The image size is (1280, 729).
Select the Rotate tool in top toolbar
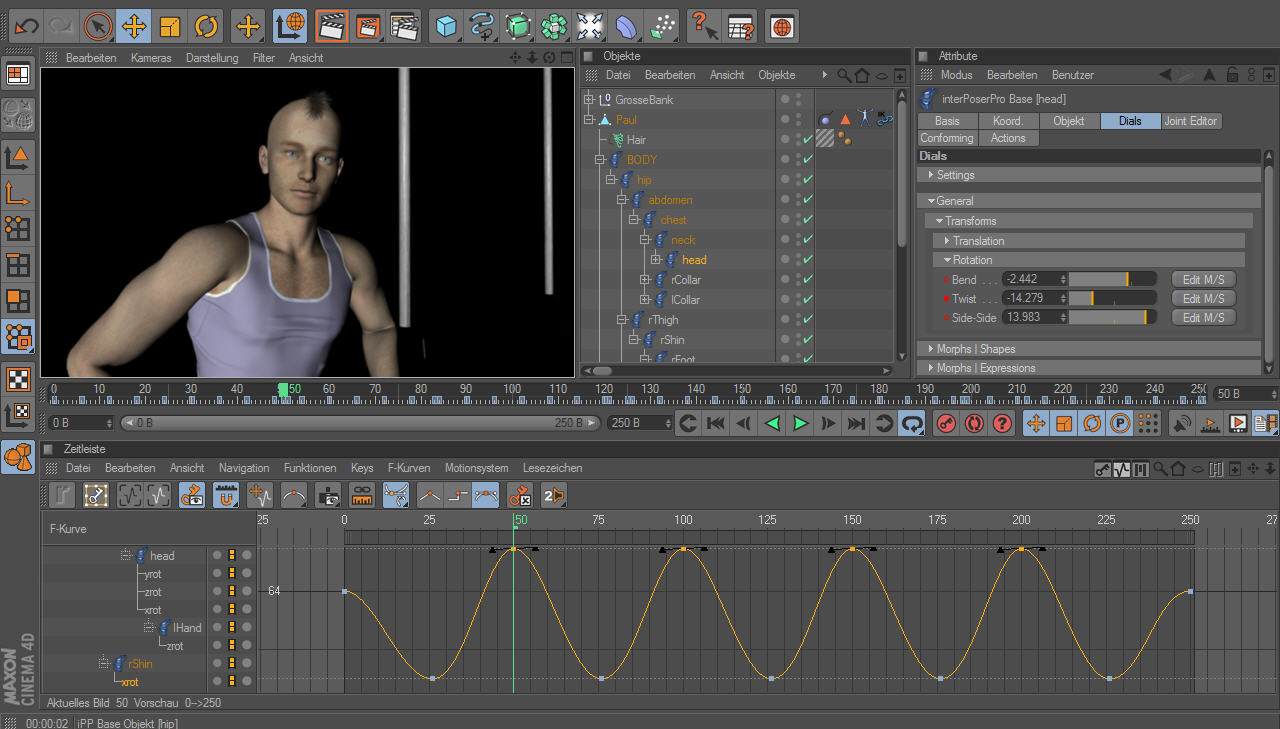coord(206,25)
